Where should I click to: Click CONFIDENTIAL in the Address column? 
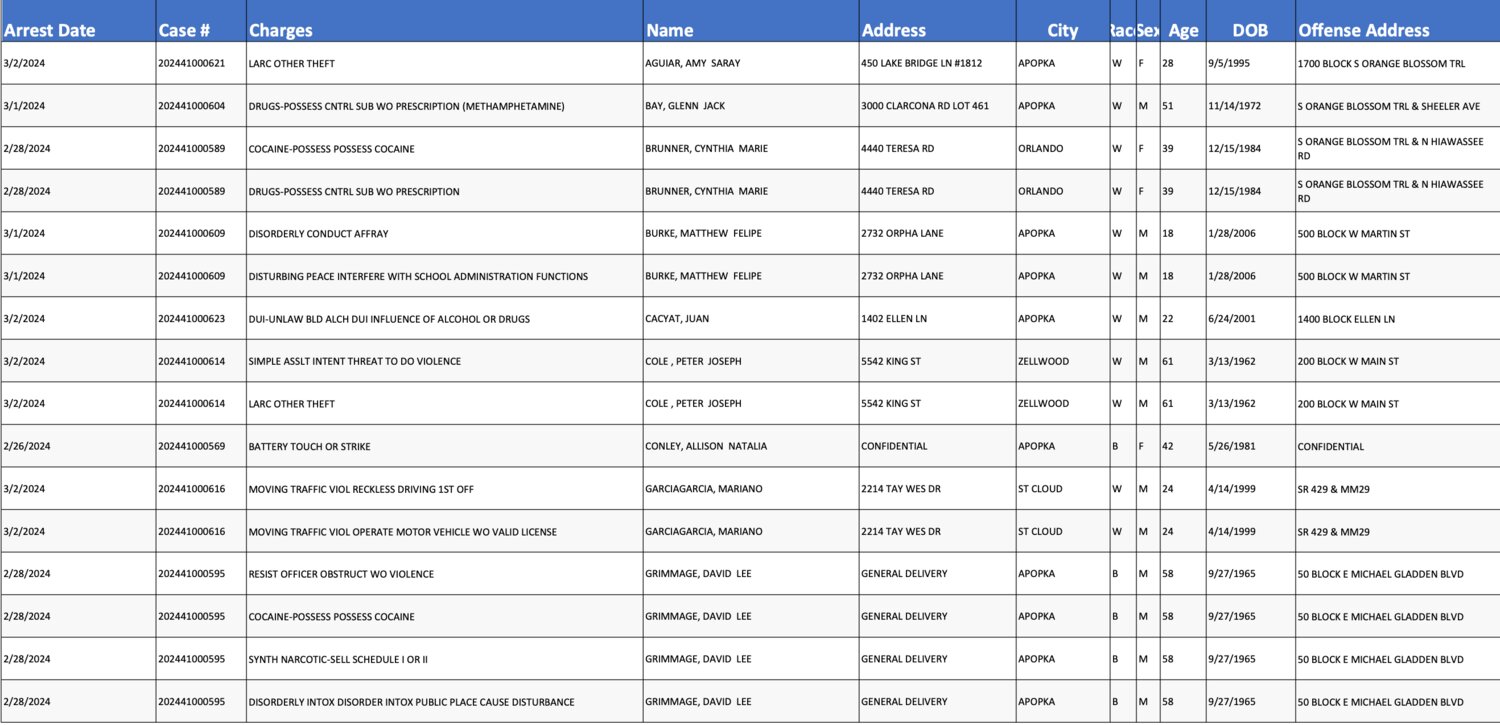894,446
